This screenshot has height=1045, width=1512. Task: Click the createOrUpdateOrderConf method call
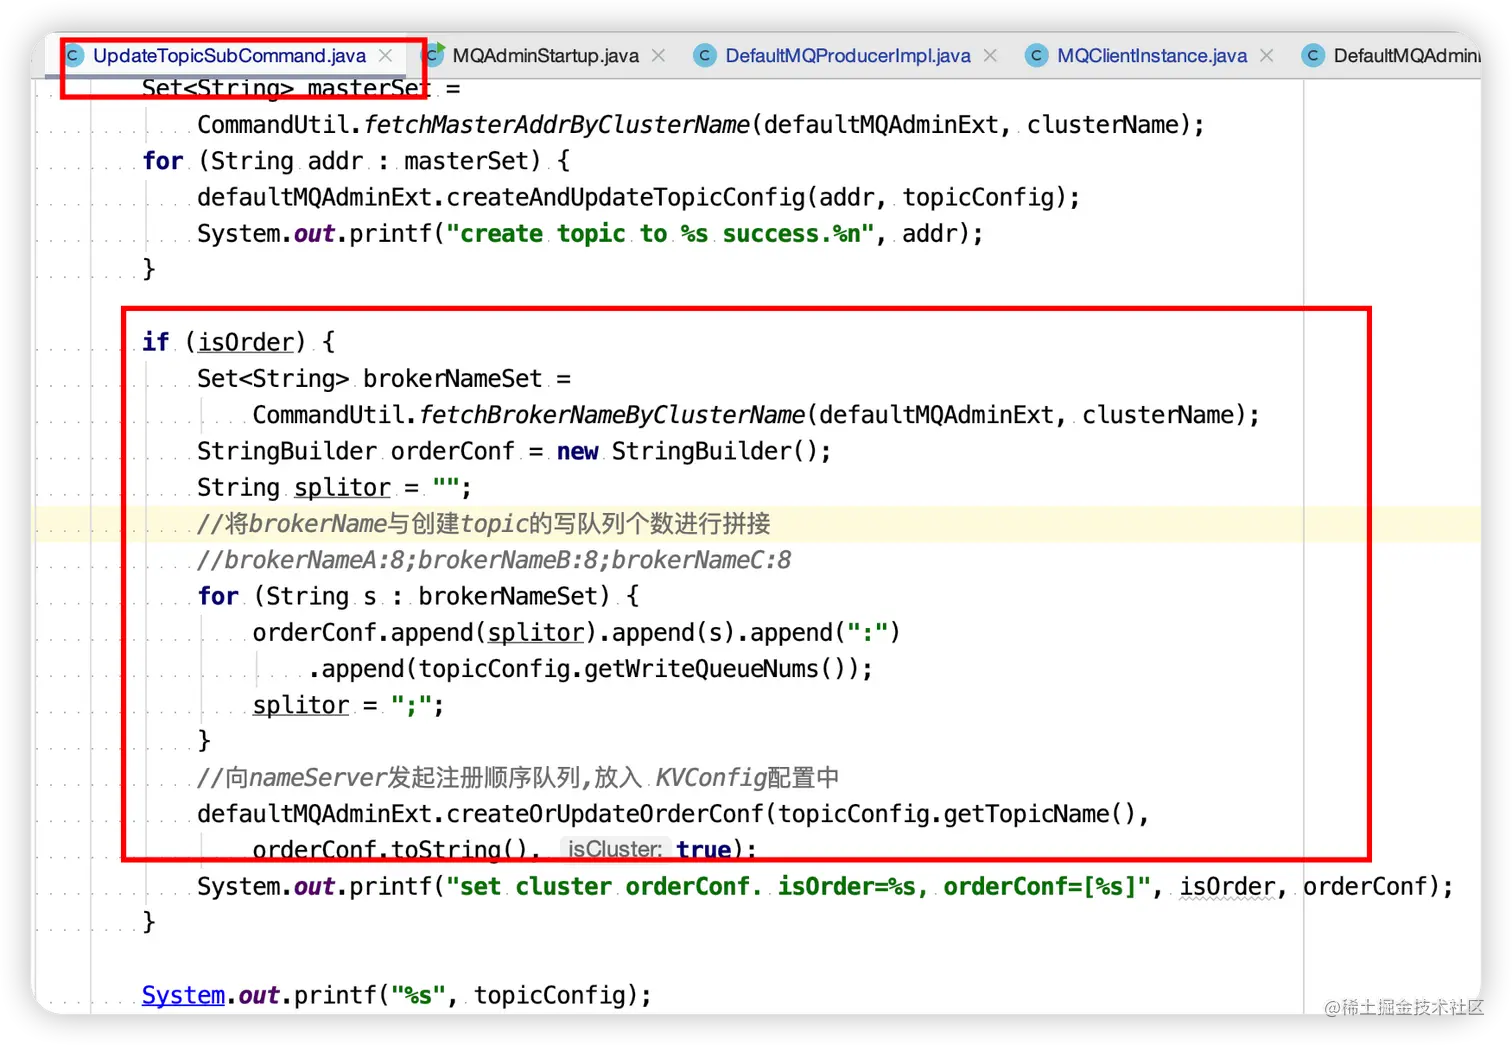(x=605, y=814)
